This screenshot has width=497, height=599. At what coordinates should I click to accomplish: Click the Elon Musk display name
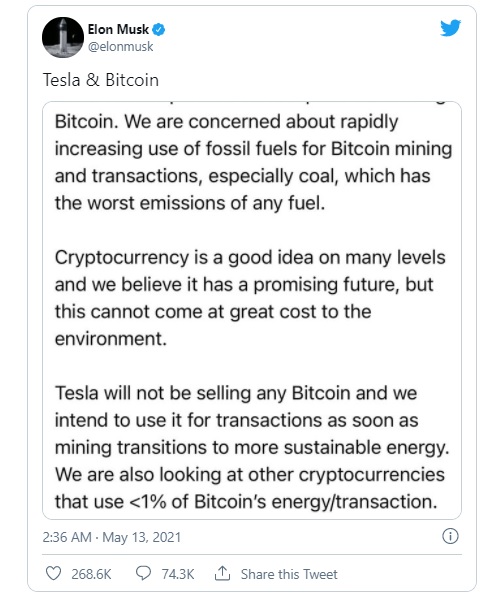[x=118, y=29]
